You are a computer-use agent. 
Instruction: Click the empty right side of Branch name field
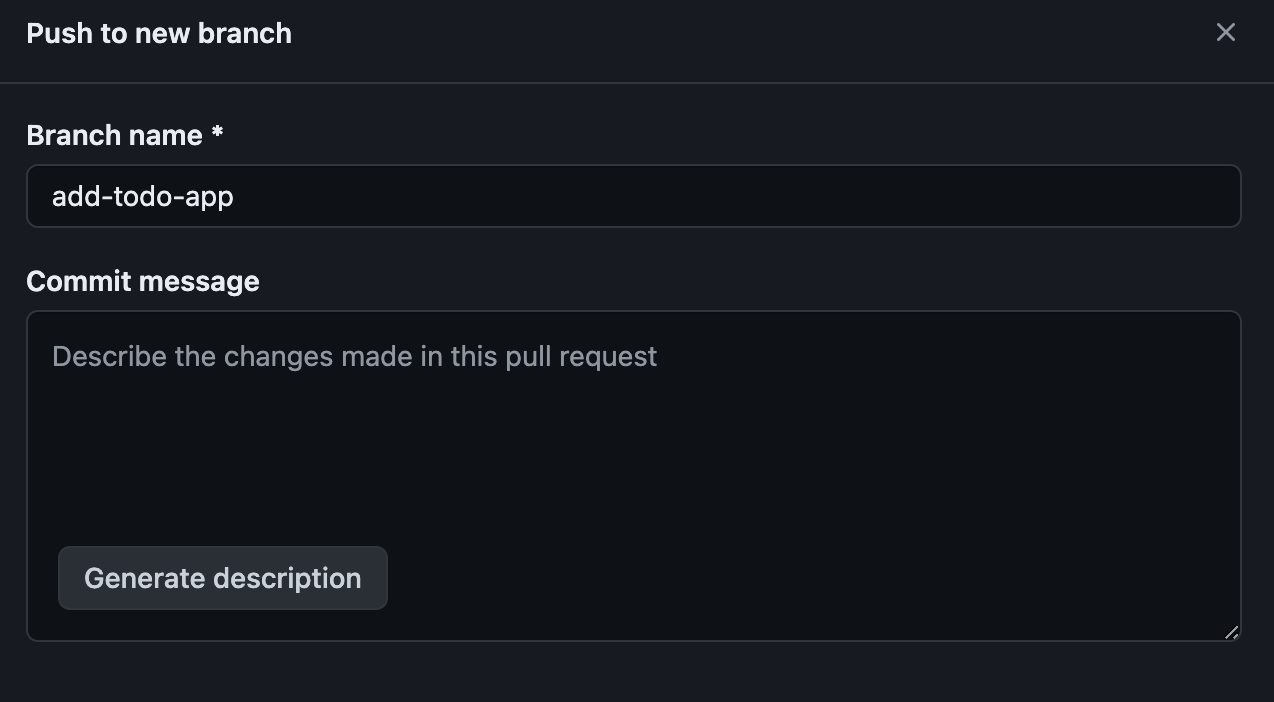pos(900,196)
